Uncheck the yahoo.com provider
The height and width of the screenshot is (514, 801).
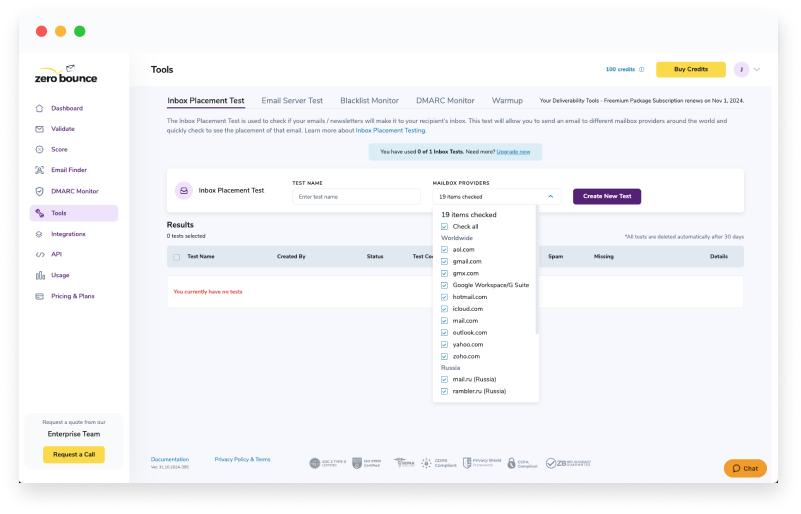coord(444,345)
